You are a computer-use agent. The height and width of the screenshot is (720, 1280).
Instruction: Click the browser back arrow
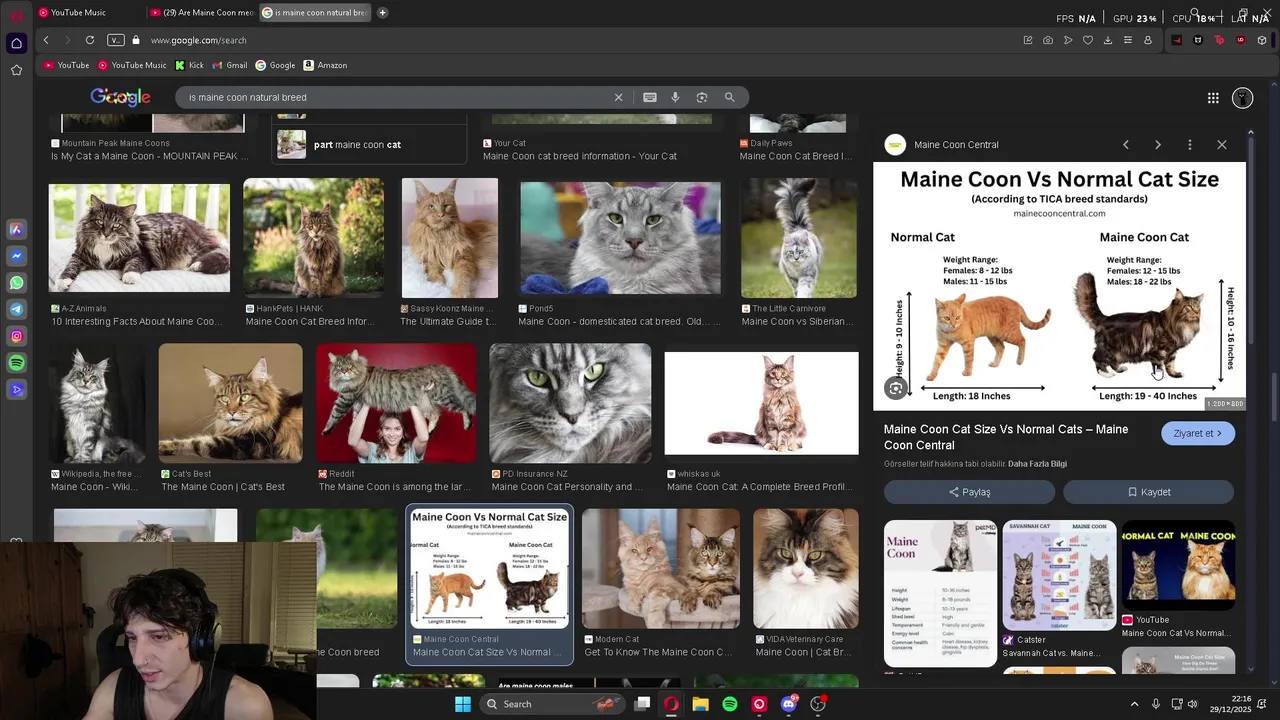click(46, 40)
